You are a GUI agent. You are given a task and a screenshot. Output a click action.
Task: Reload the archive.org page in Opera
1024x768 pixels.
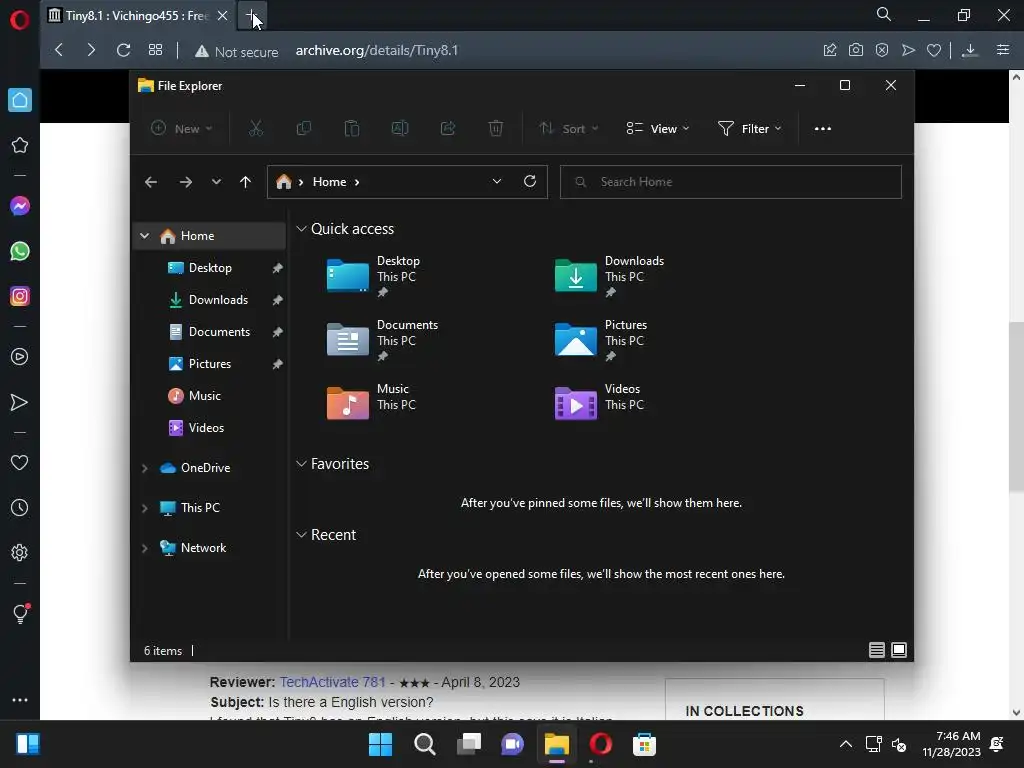tap(123, 50)
